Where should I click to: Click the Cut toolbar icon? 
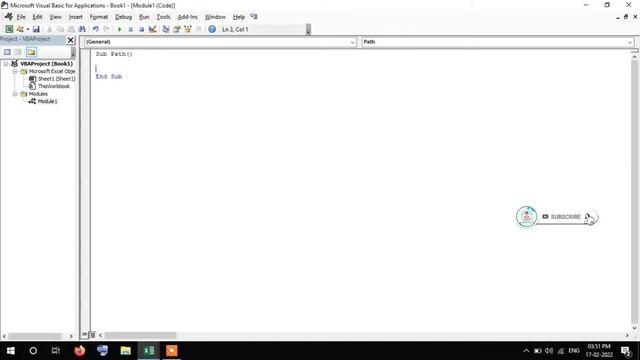click(x=49, y=29)
